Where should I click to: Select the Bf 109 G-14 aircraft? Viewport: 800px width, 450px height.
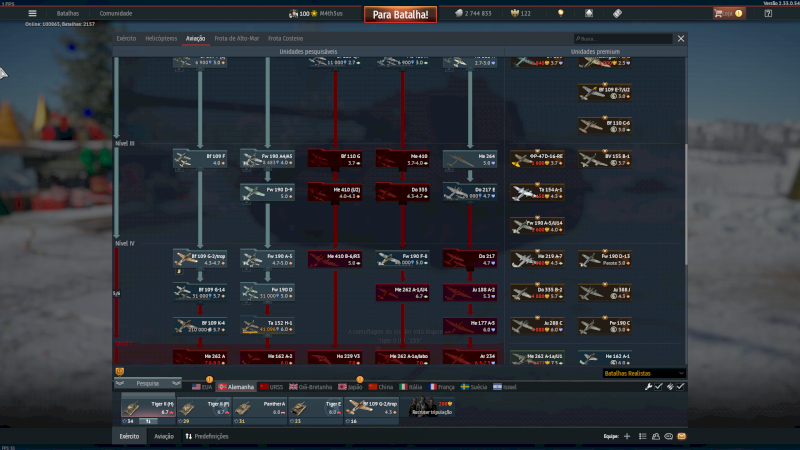(x=200, y=292)
